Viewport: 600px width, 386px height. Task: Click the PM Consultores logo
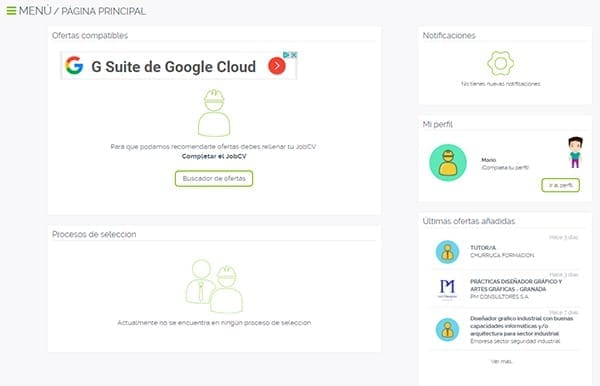point(447,290)
